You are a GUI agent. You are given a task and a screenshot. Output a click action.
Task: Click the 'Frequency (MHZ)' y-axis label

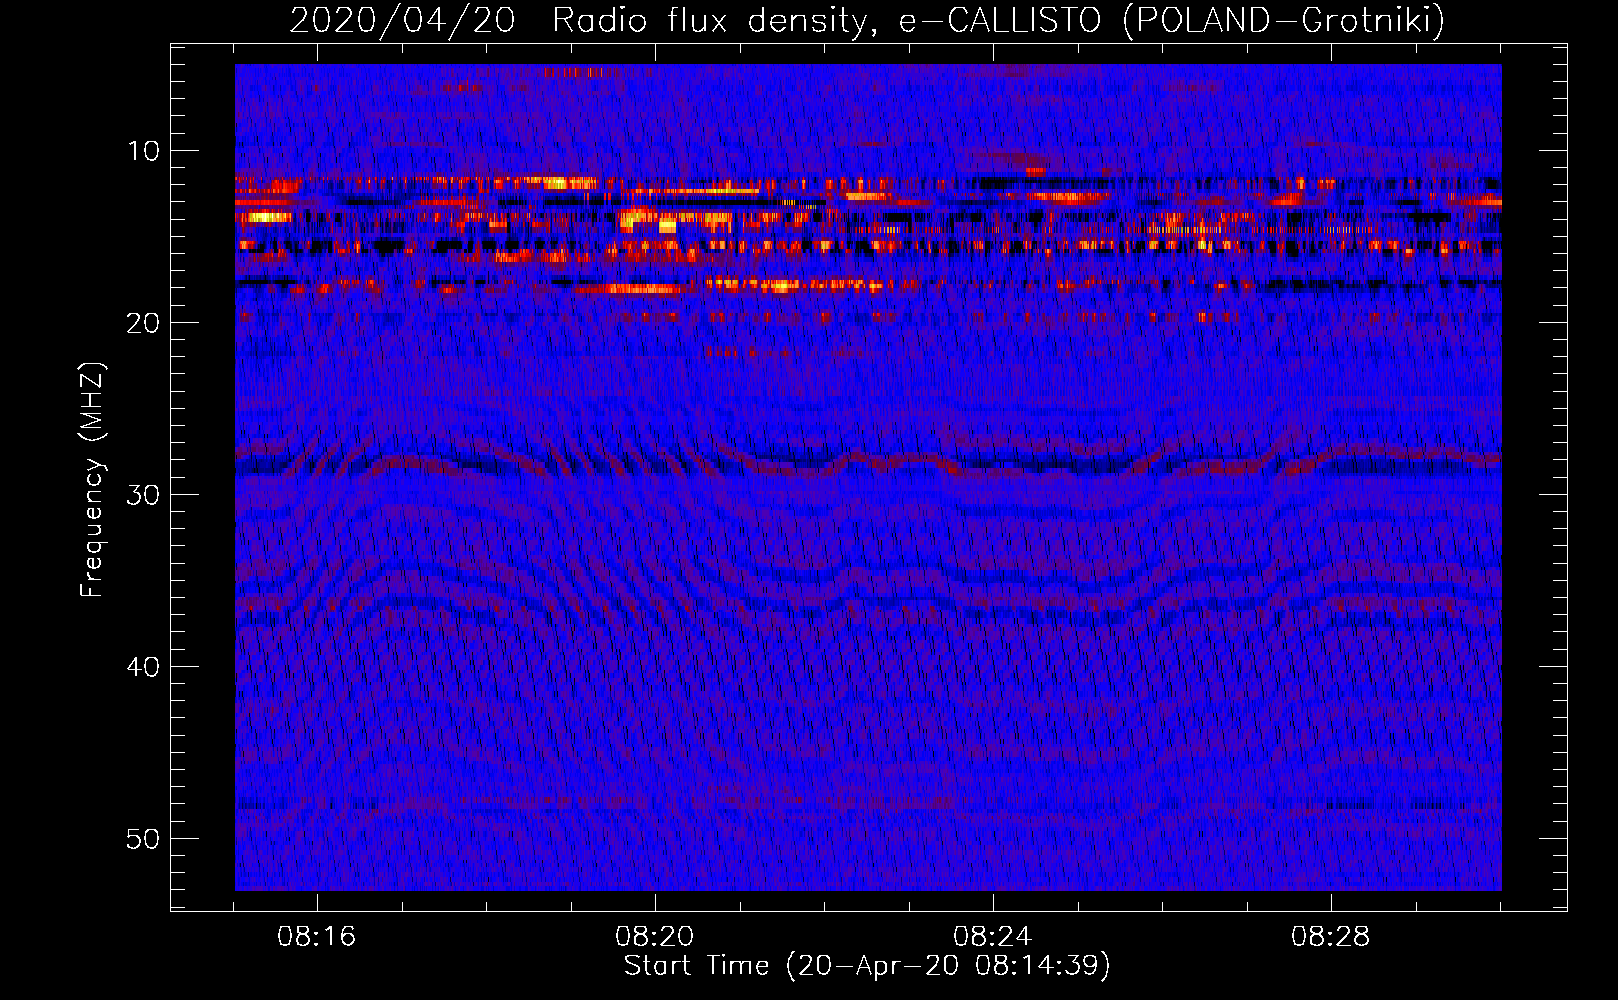91,480
